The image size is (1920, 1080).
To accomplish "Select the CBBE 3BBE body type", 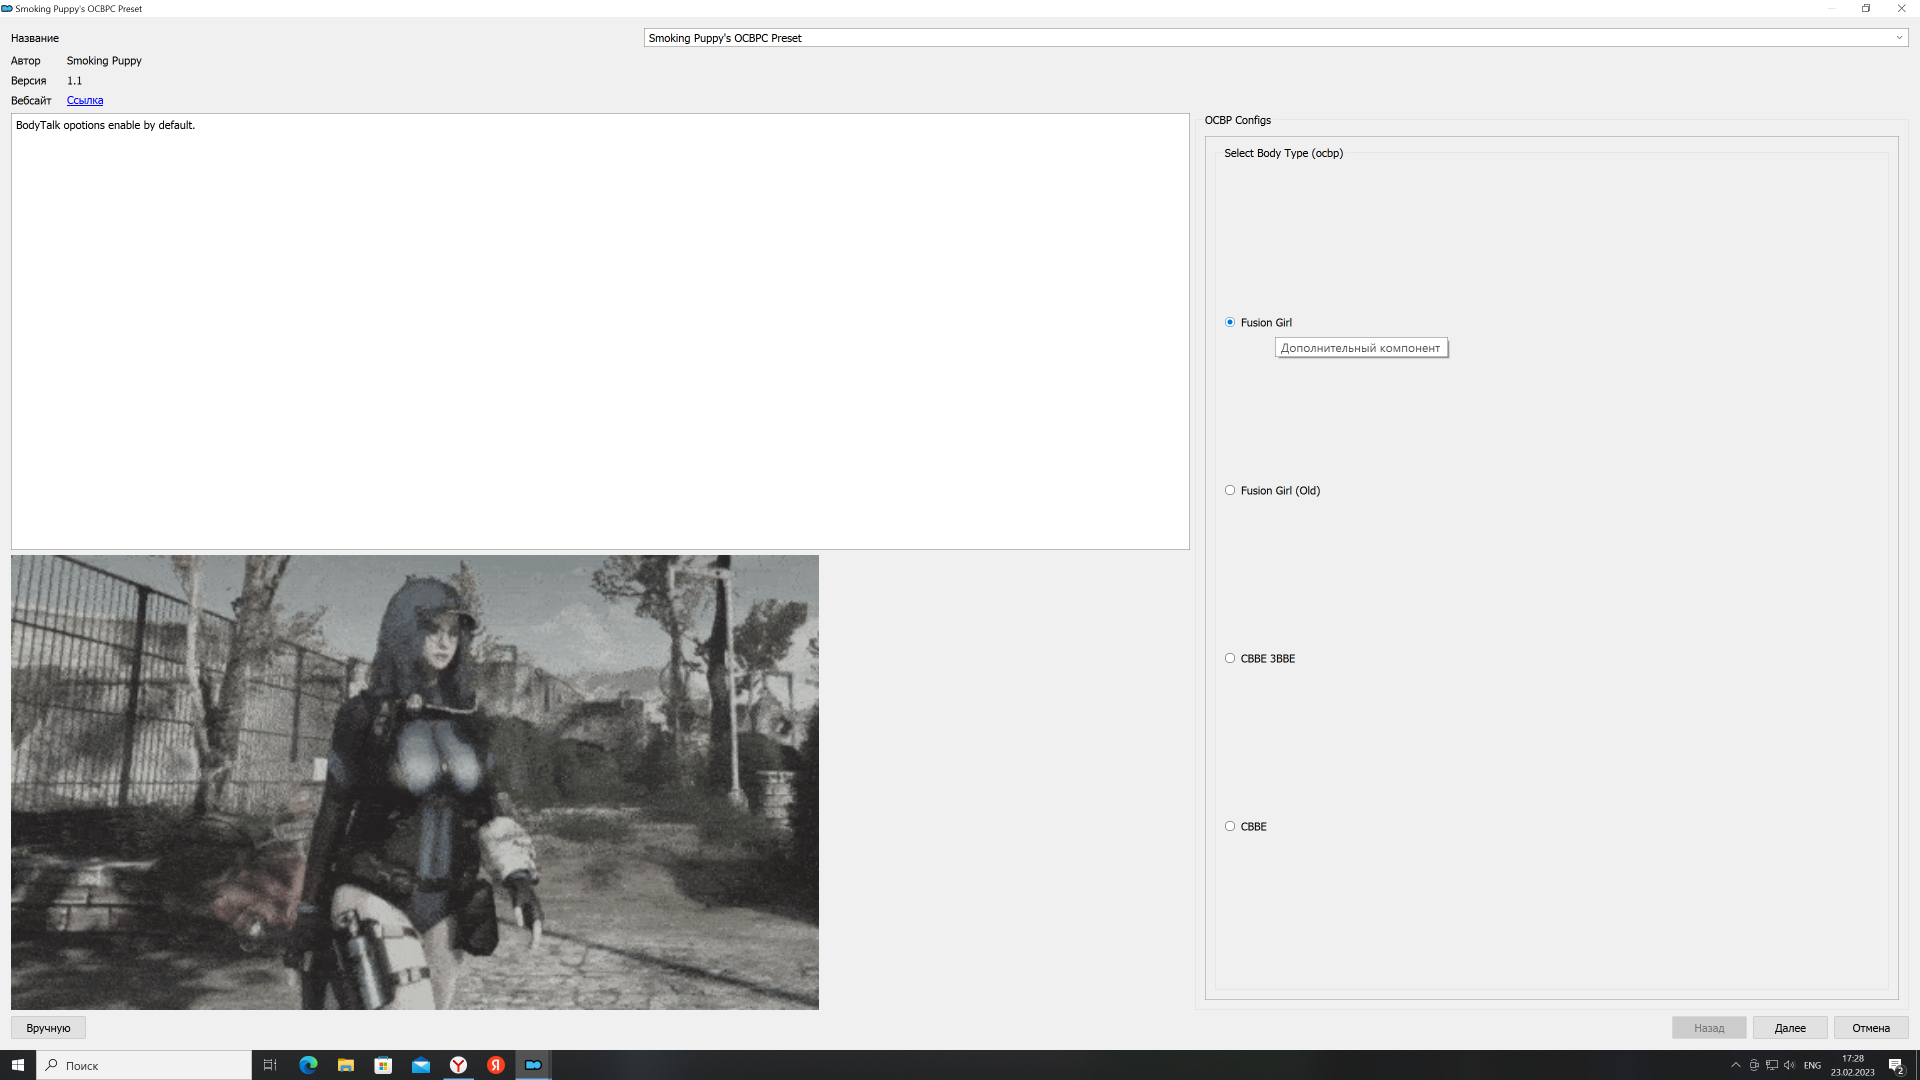I will [1230, 658].
